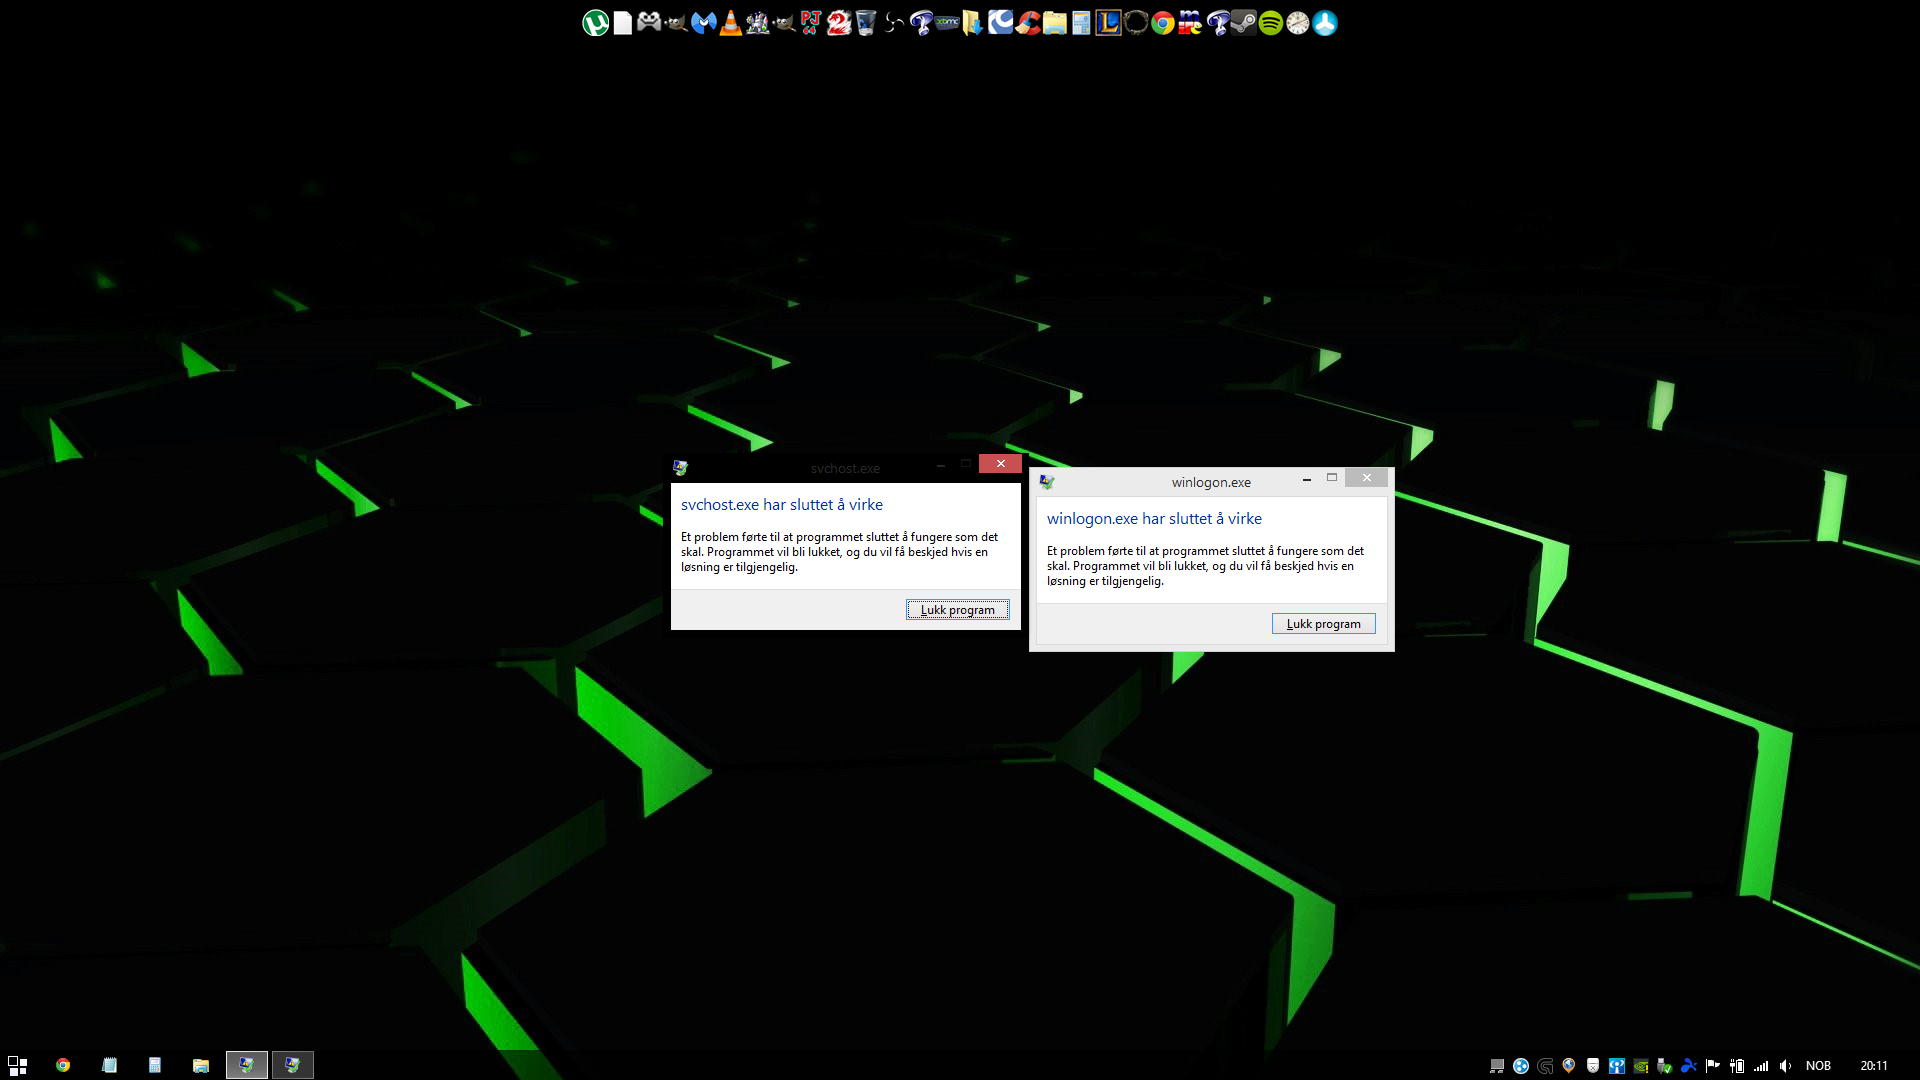The image size is (1920, 1080).
Task: Launch XBMC media center icon
Action: [x=947, y=22]
